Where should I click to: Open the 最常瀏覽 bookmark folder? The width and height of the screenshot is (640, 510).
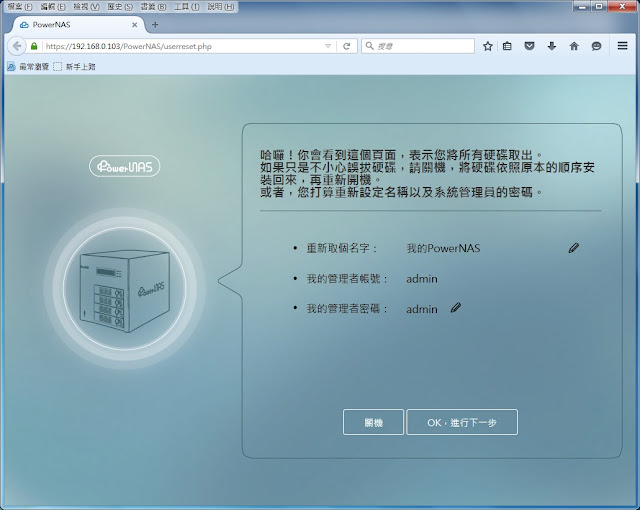coord(28,67)
